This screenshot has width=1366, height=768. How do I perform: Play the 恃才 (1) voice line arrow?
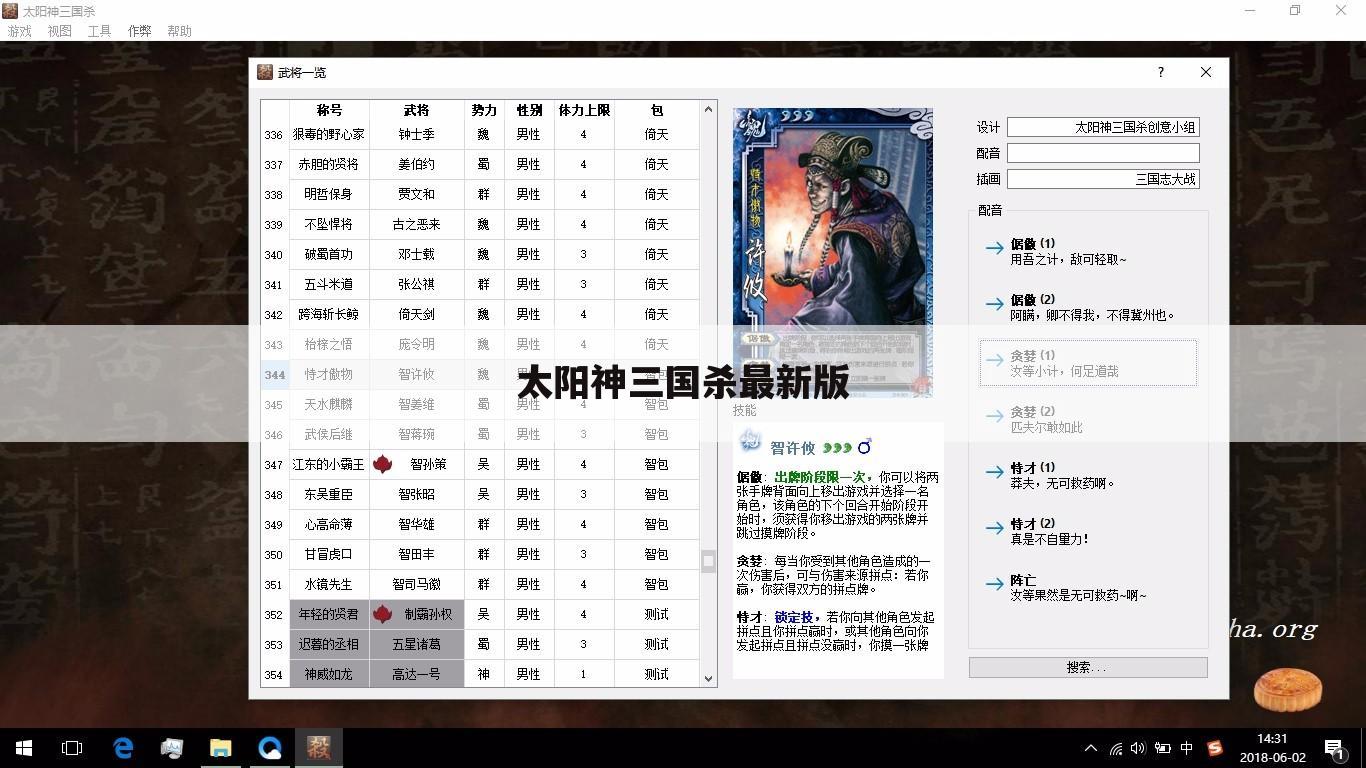pyautogui.click(x=994, y=472)
